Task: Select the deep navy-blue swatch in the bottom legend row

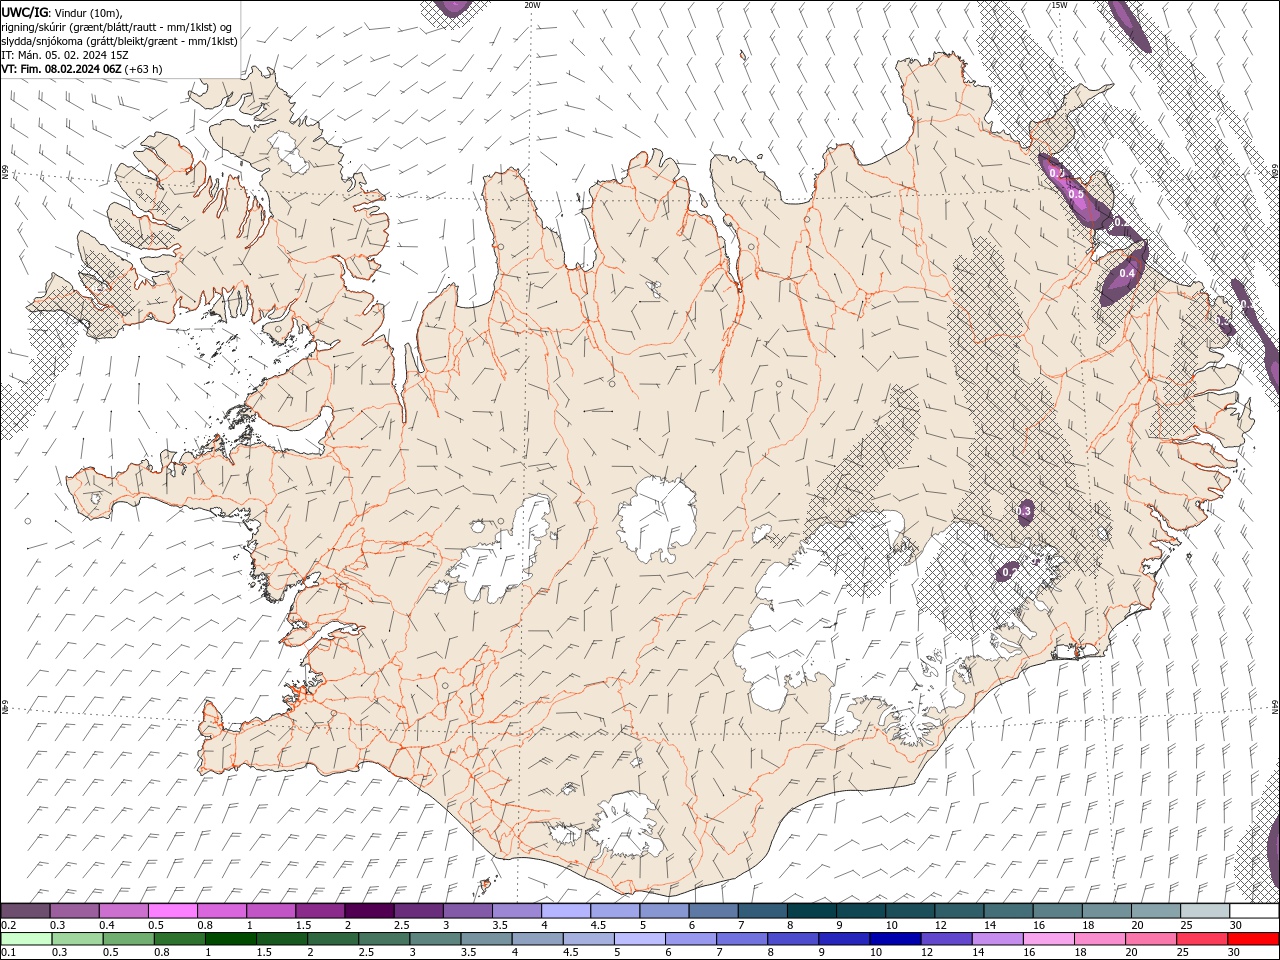Action: pos(895,939)
